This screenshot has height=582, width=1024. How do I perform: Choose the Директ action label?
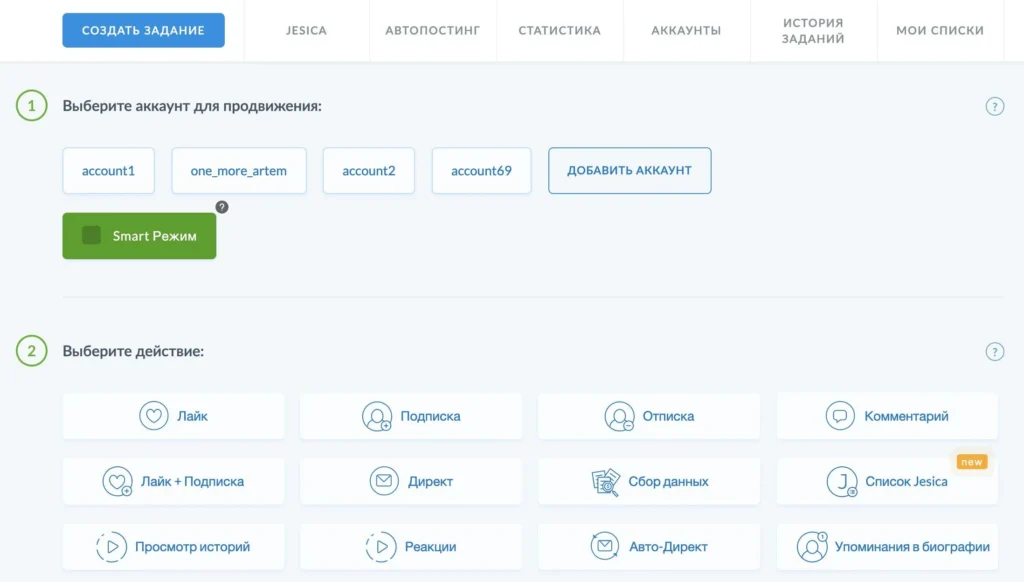tap(430, 481)
